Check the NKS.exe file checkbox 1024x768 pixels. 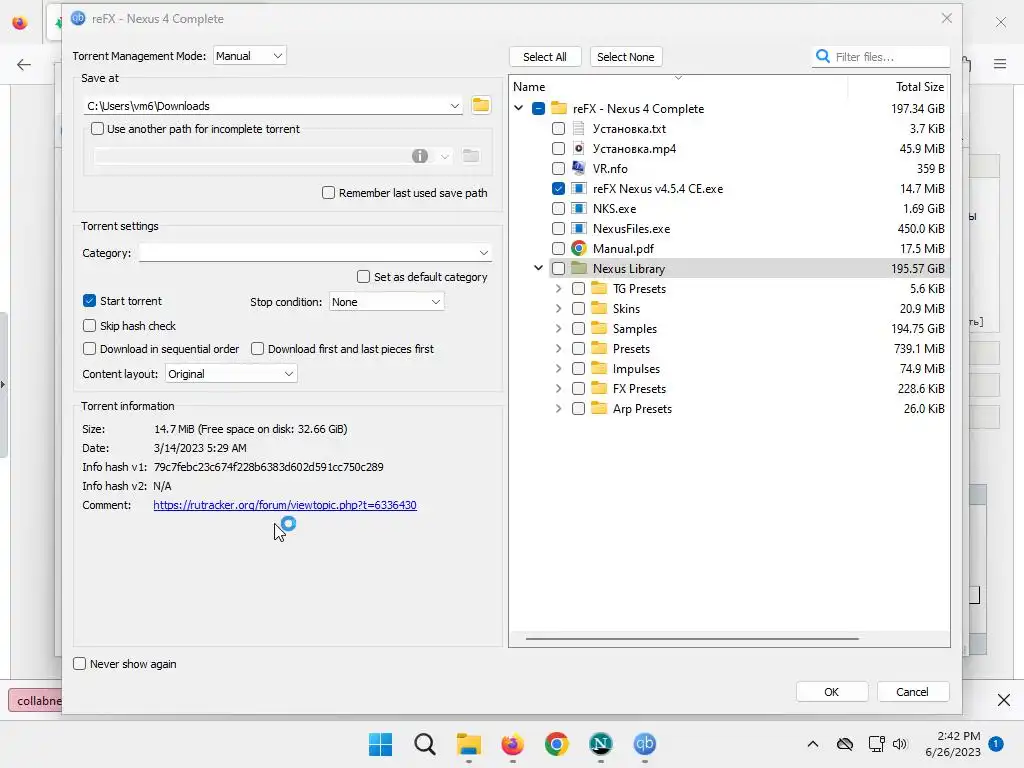coord(558,208)
